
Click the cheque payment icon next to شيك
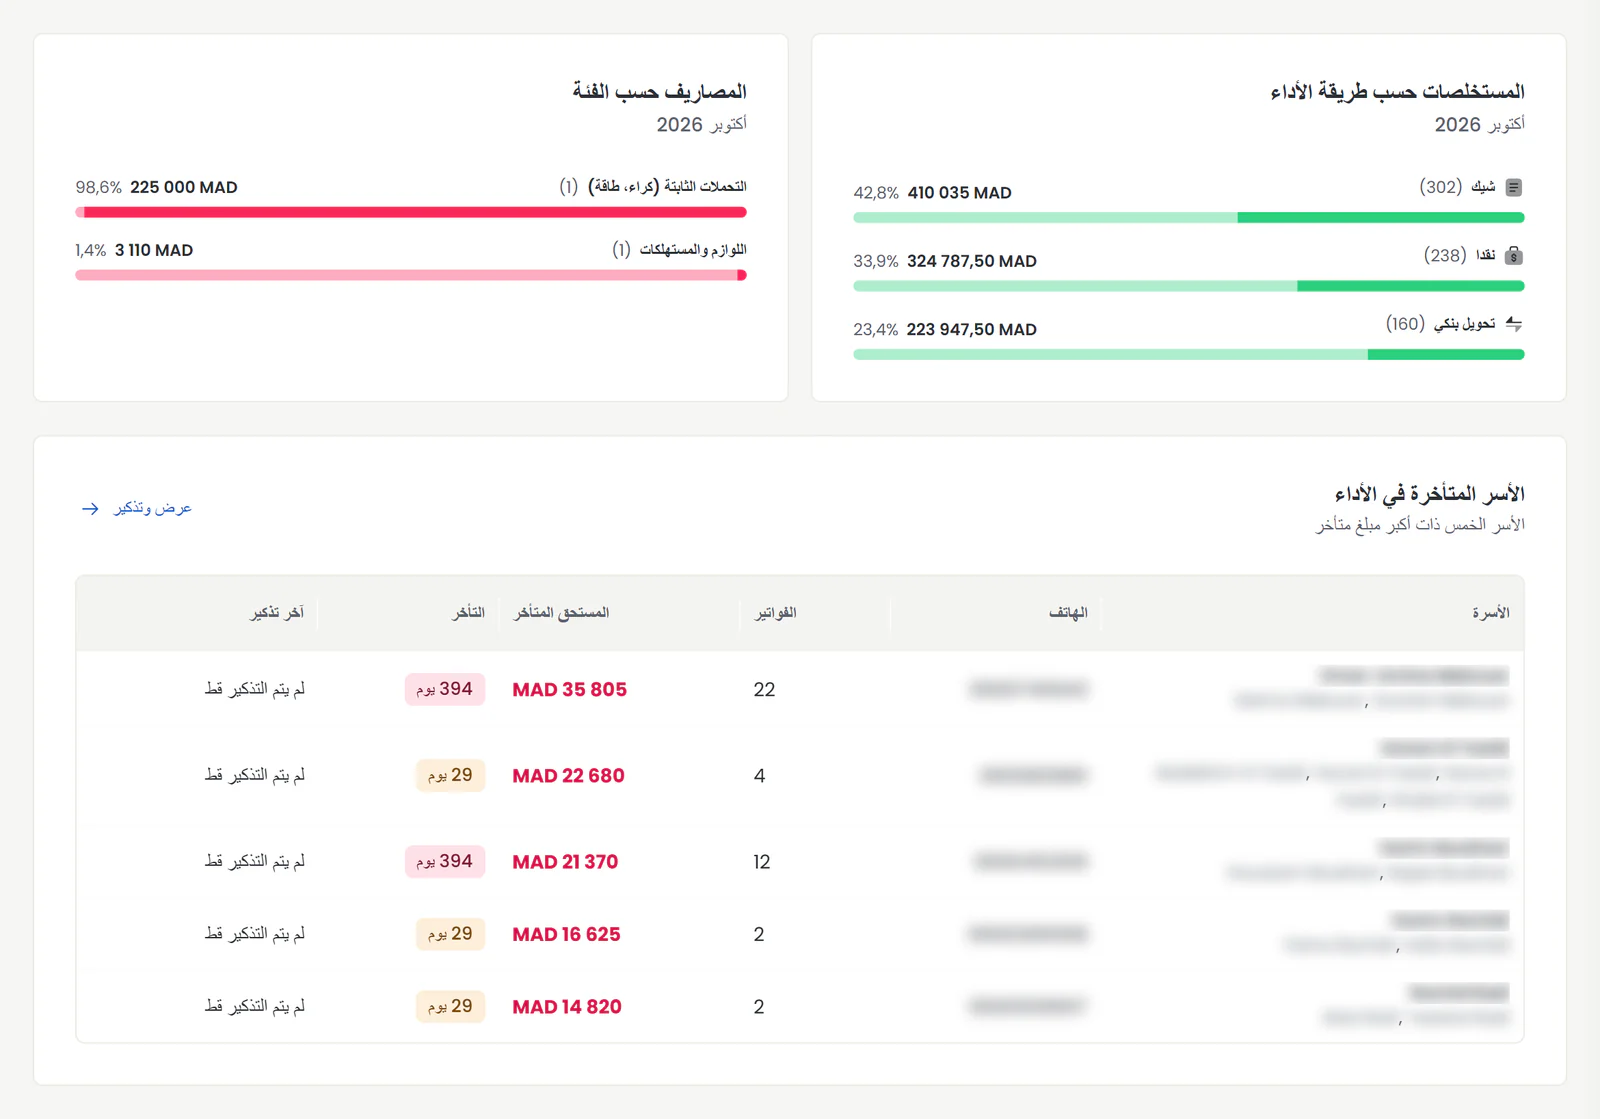point(1513,187)
